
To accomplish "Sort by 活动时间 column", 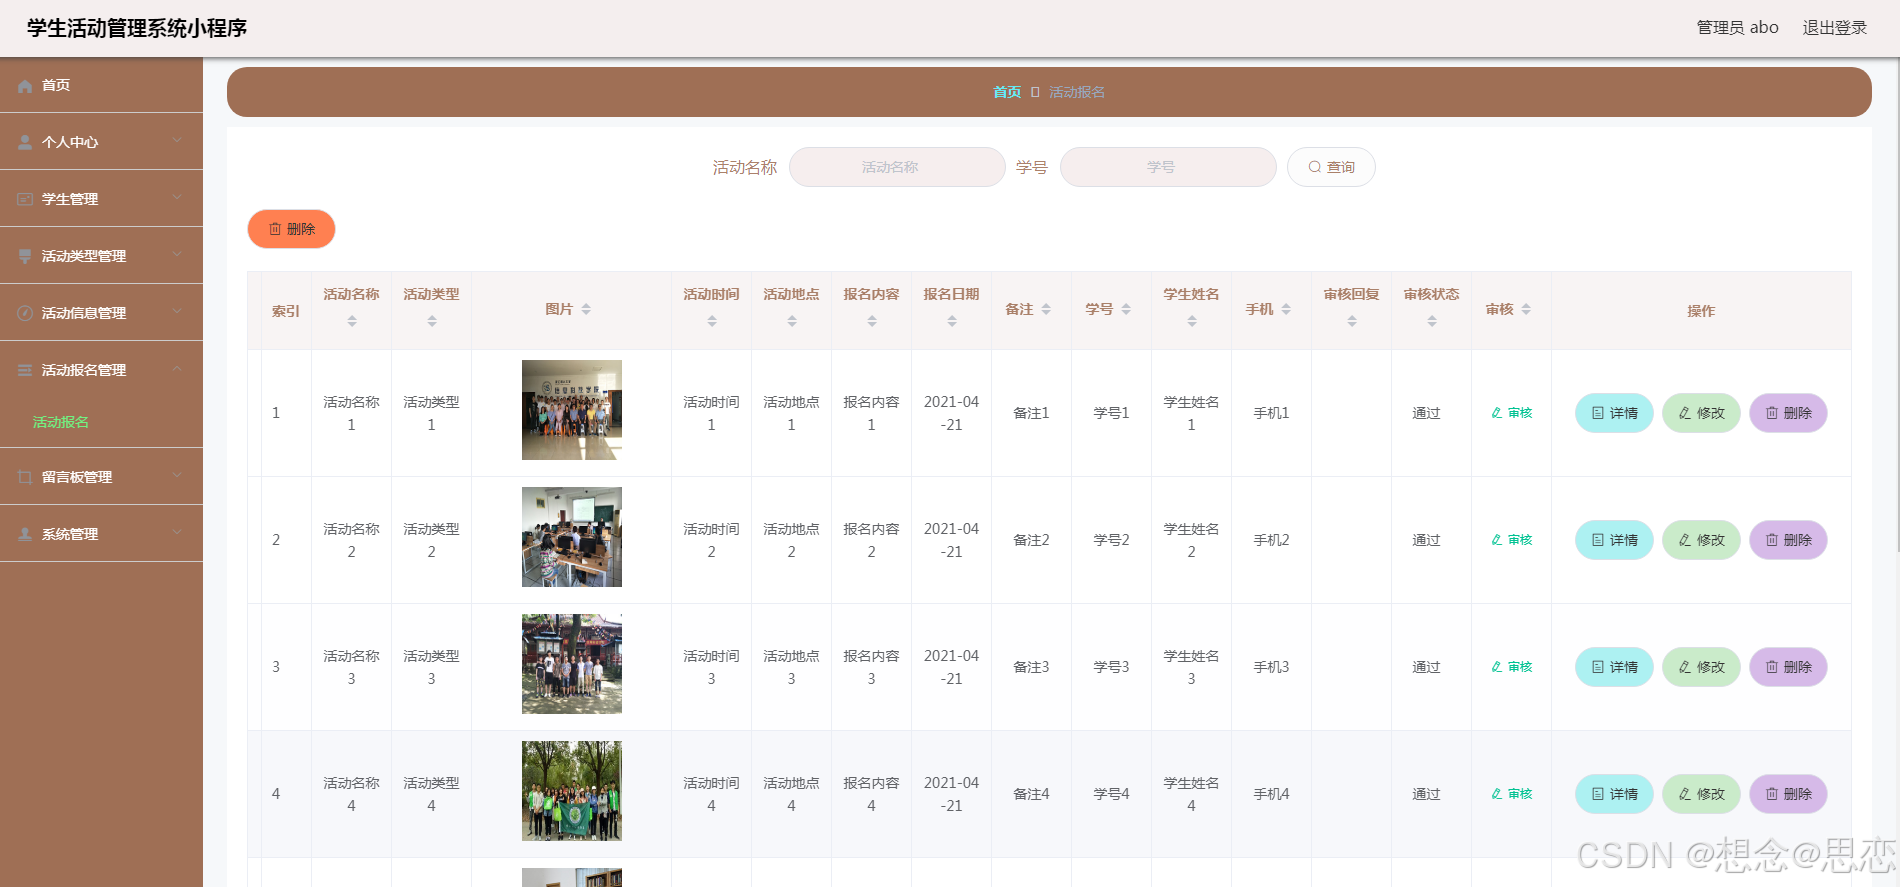I will tap(712, 321).
